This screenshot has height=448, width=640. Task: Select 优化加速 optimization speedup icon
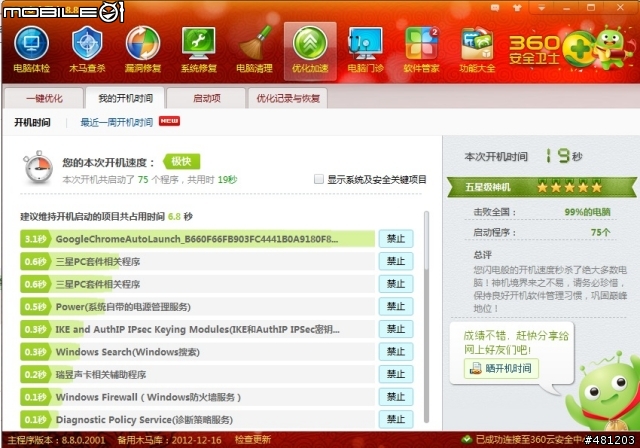click(310, 51)
